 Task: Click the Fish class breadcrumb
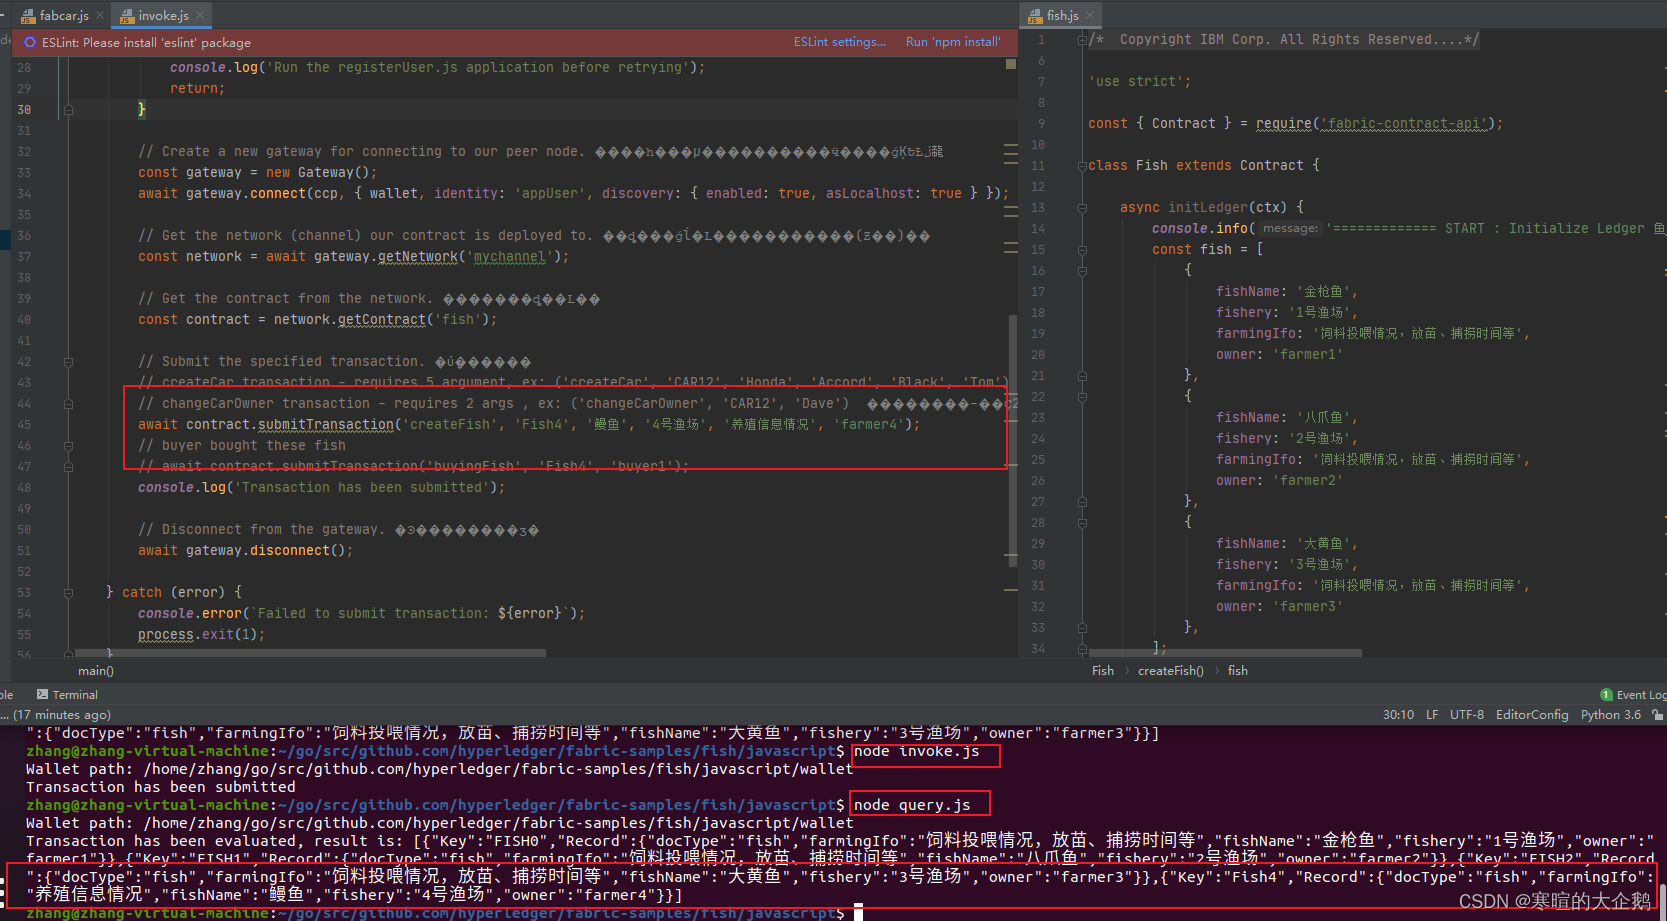coord(1102,671)
